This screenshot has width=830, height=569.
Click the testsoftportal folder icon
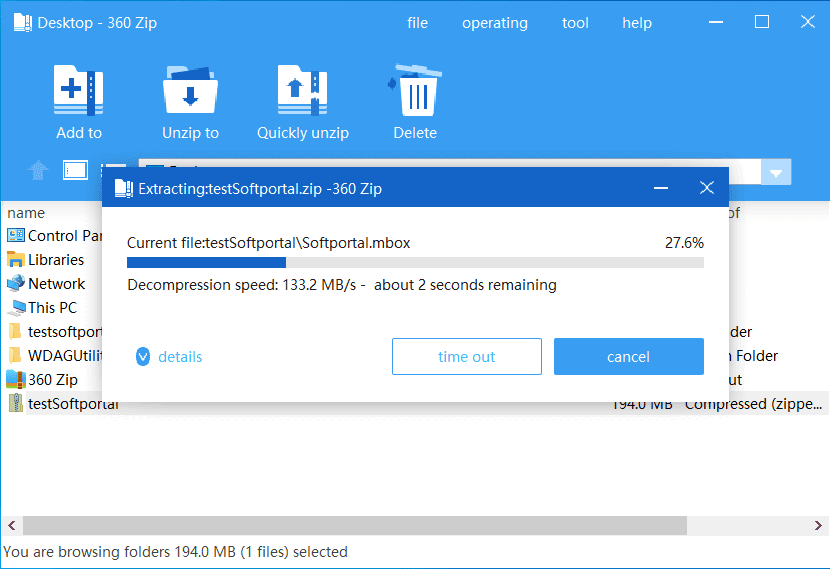point(15,331)
